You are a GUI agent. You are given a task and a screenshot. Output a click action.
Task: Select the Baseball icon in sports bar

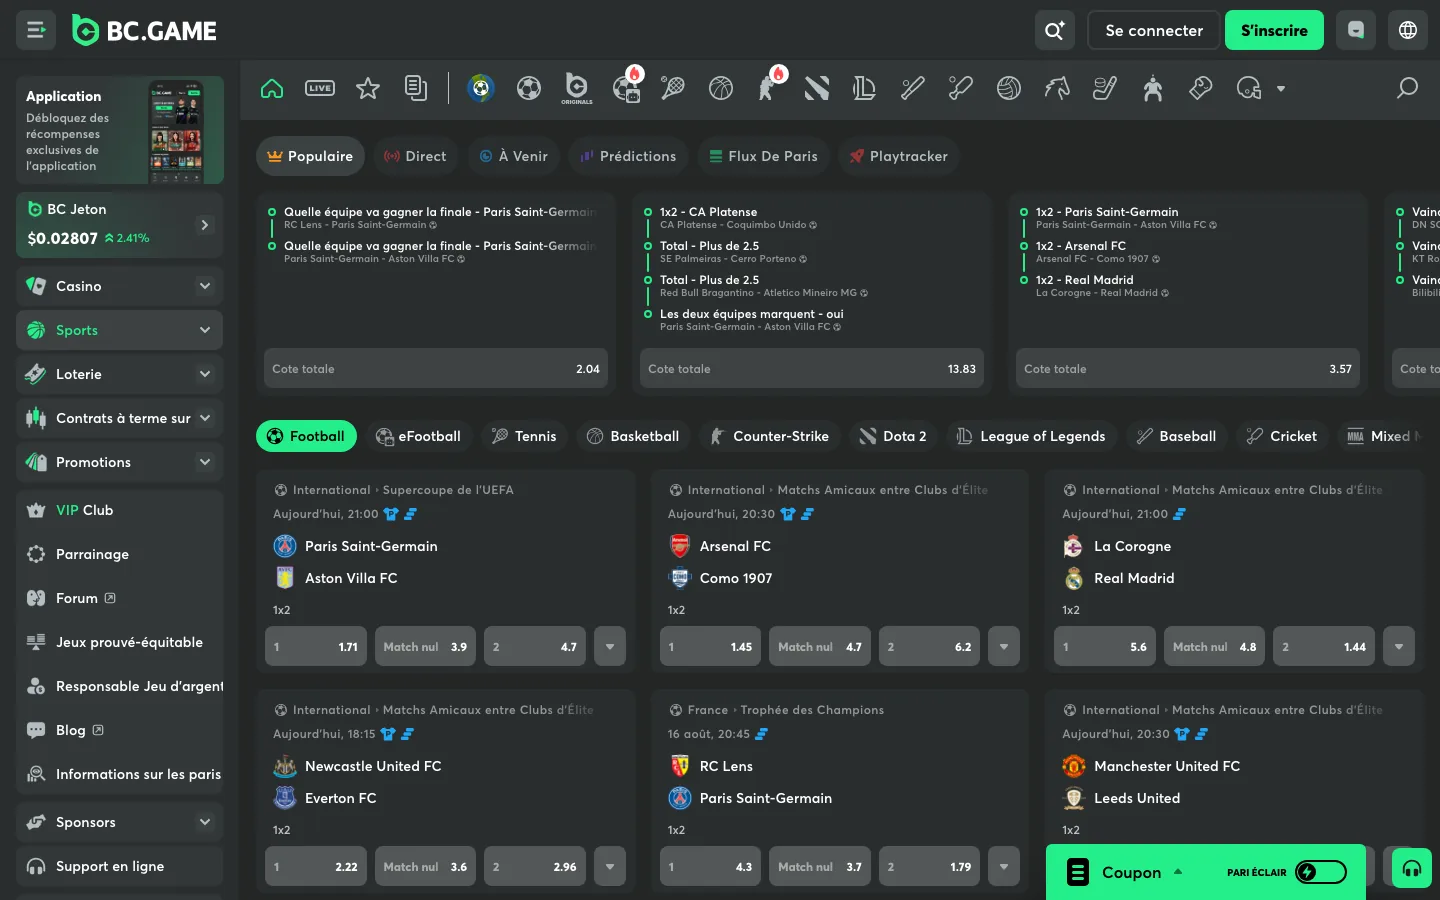tap(913, 88)
